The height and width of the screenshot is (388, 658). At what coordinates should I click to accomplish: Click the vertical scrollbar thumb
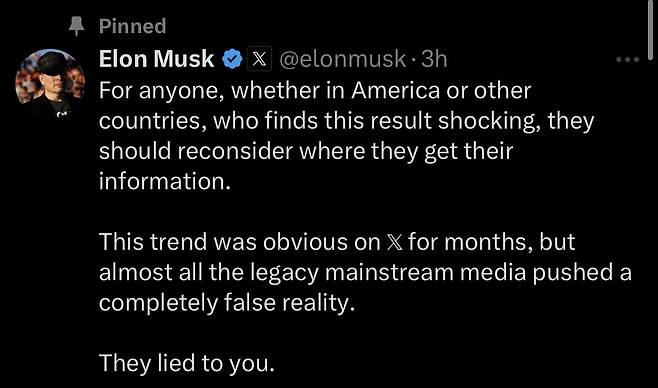coord(651,29)
